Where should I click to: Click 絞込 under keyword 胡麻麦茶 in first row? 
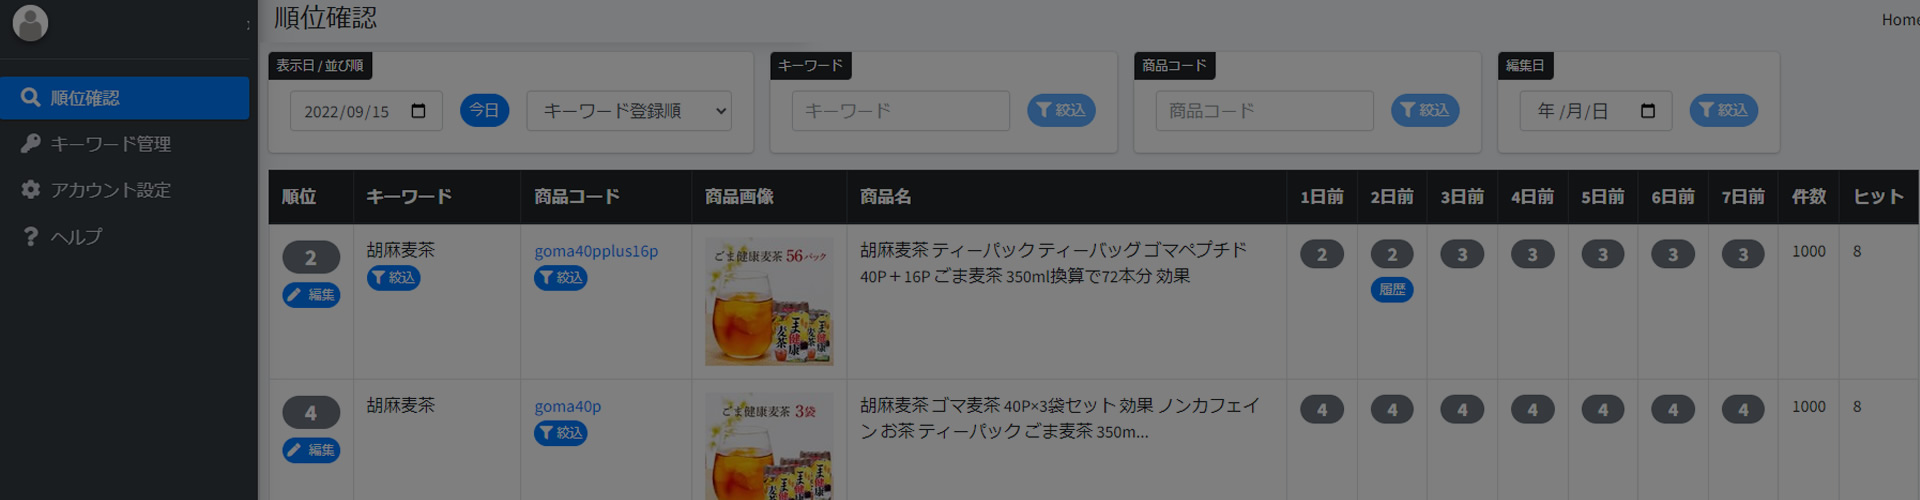[x=393, y=278]
